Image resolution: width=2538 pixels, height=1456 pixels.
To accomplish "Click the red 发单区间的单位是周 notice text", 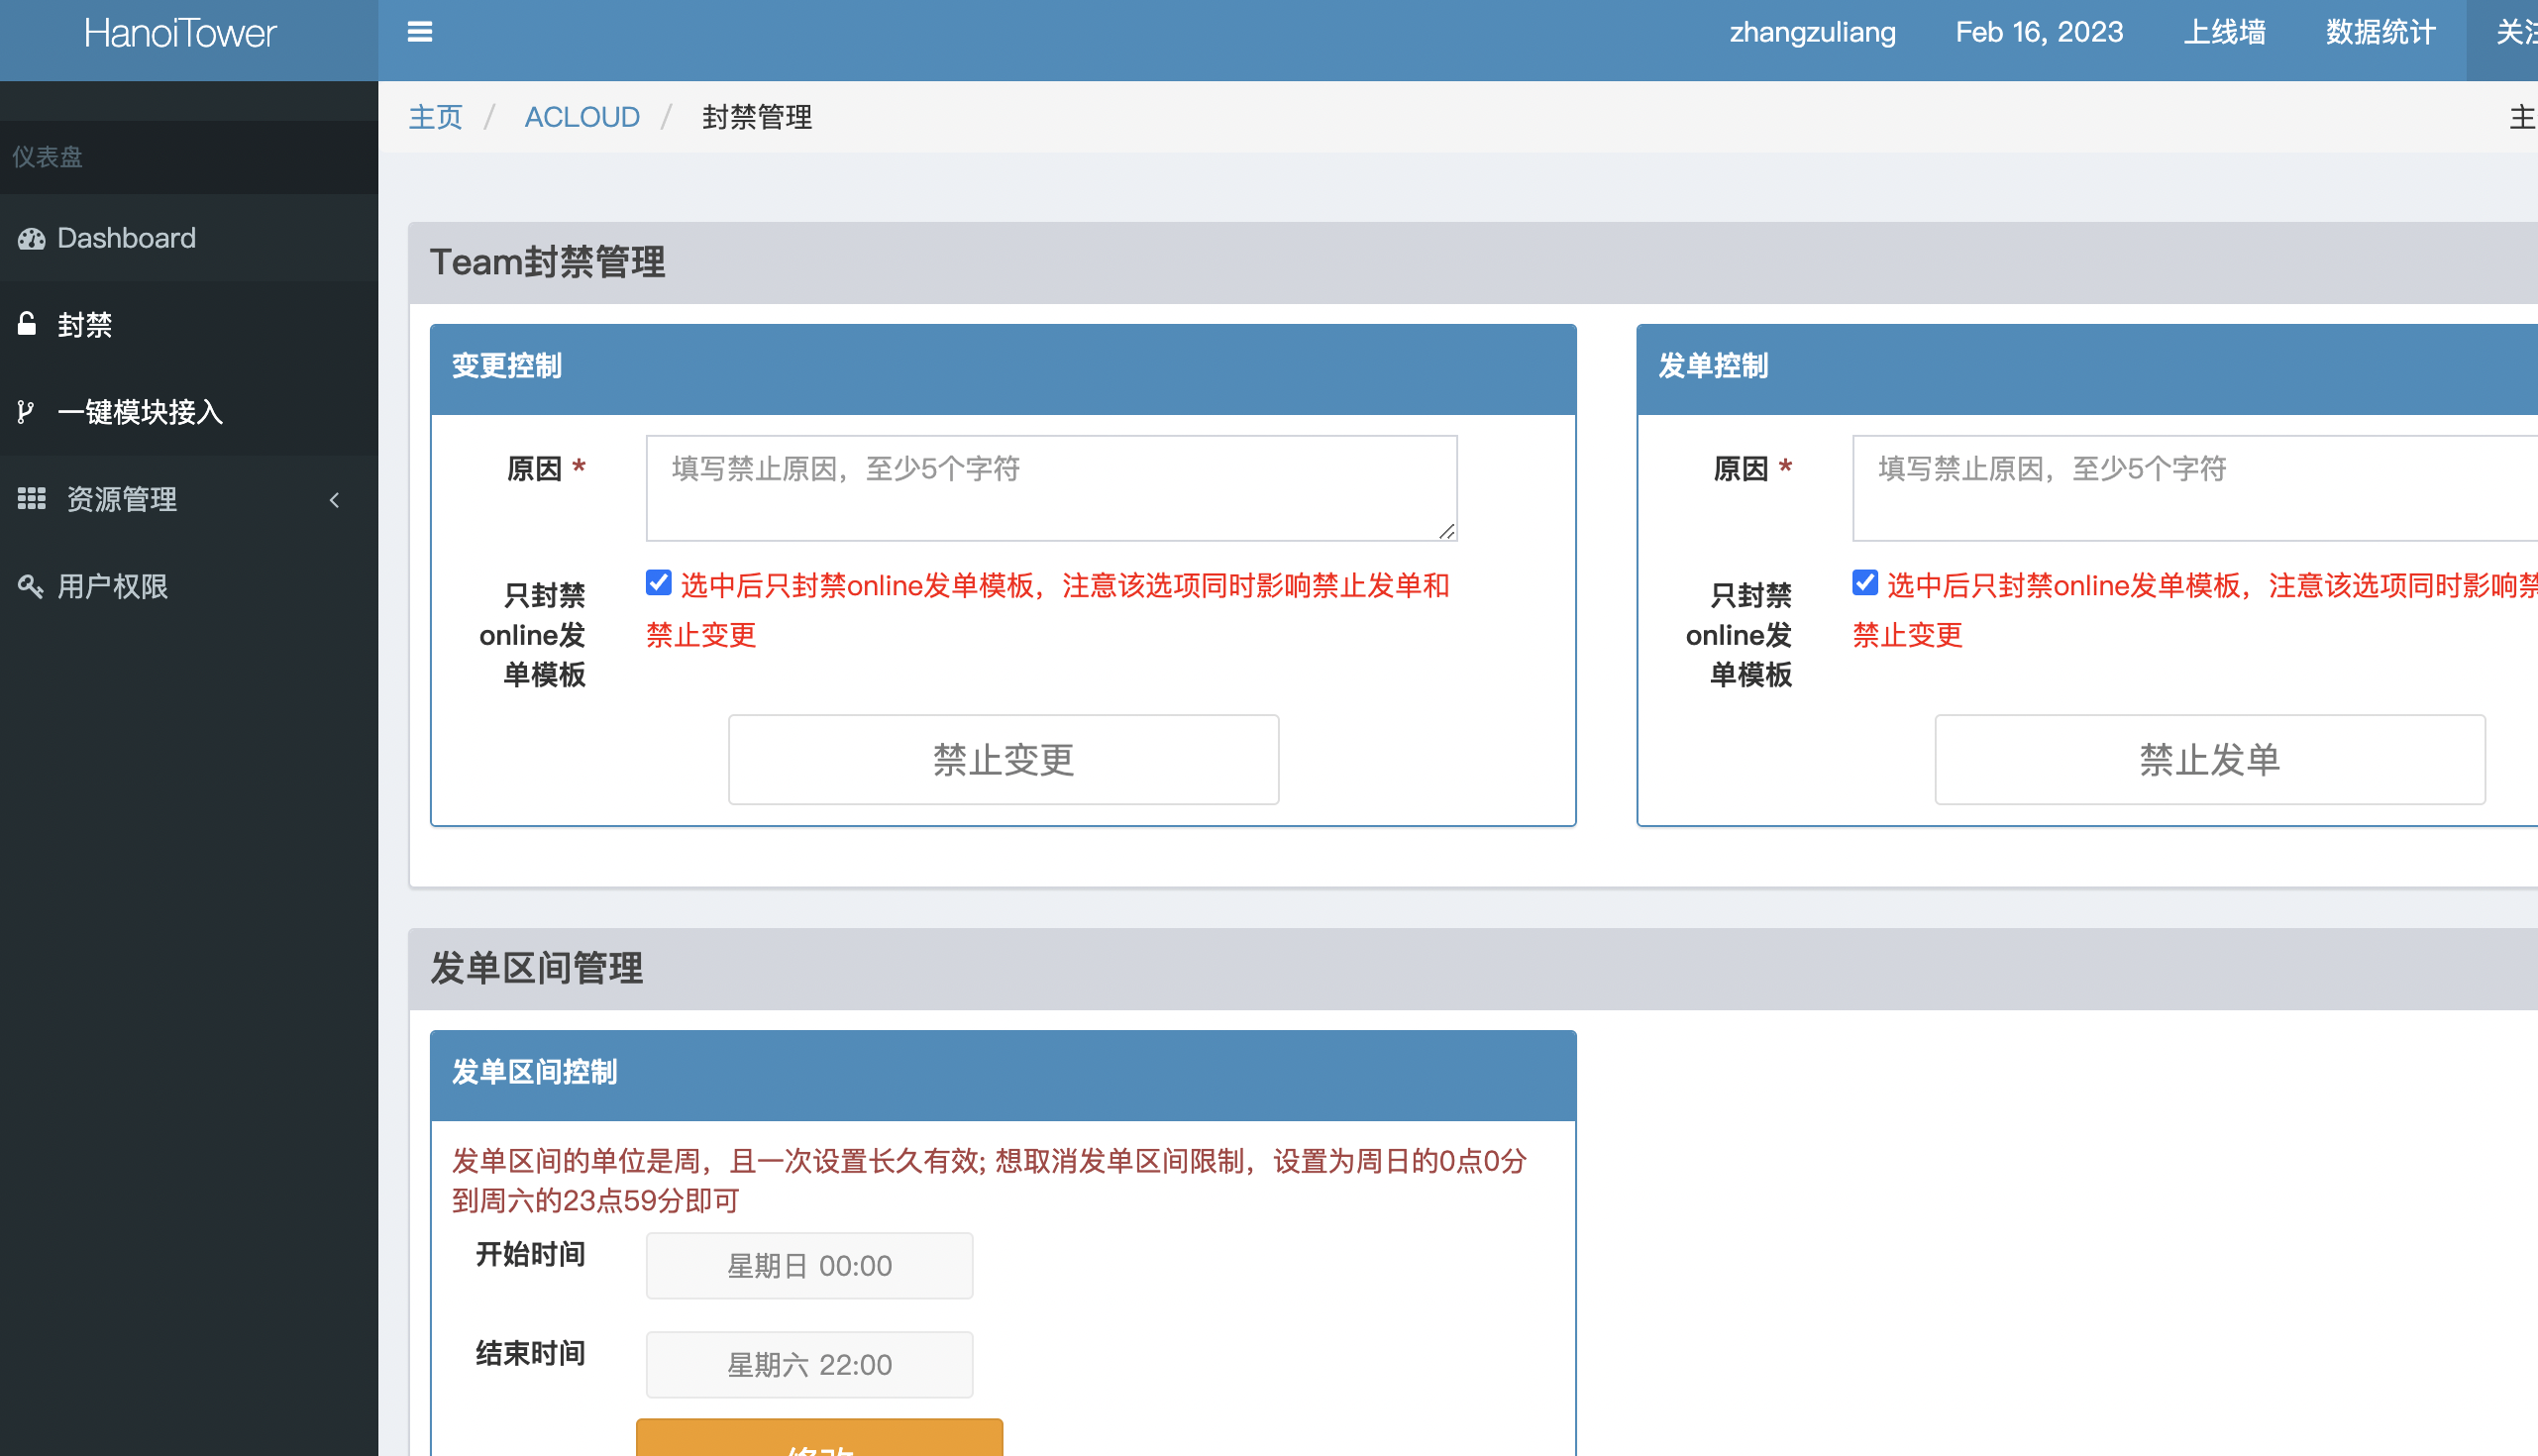I will coord(989,1180).
